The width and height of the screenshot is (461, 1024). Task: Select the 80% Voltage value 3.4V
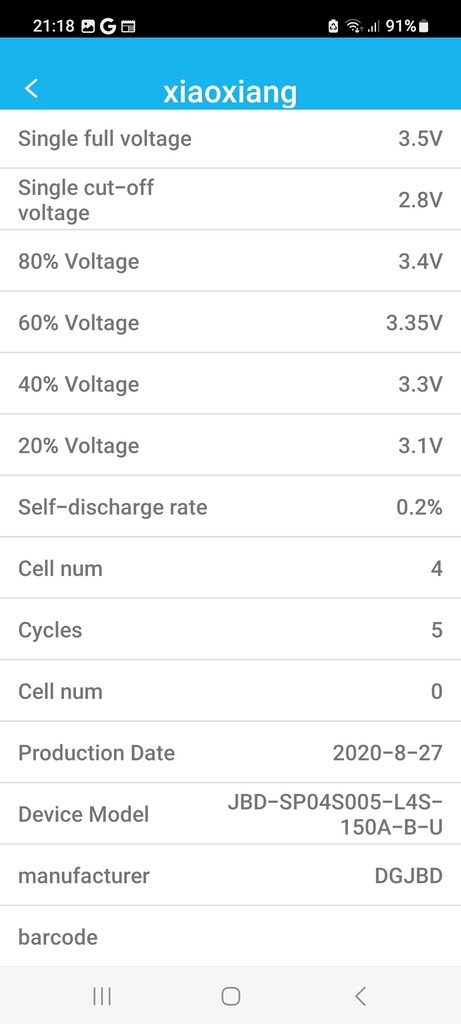421,261
